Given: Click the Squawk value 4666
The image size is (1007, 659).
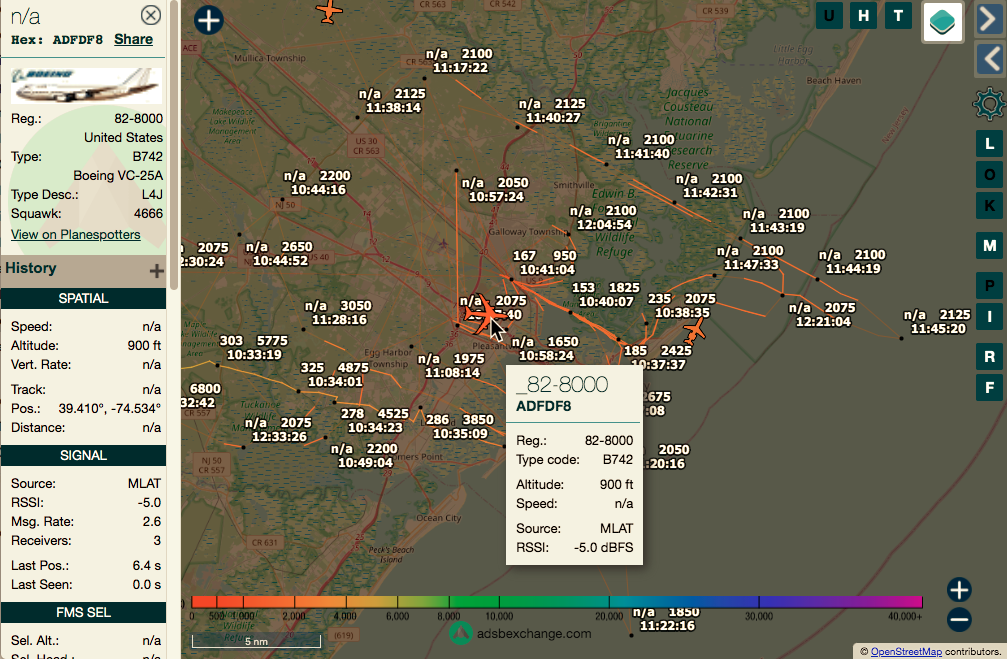Looking at the screenshot, I should click(148, 214).
